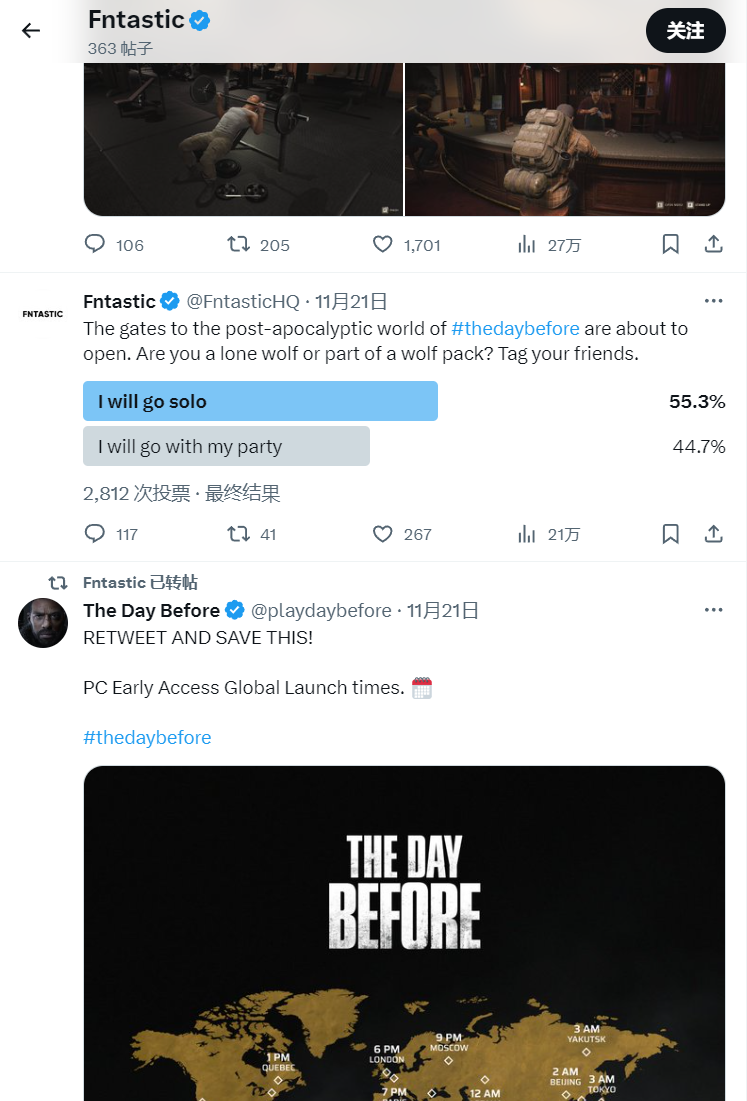This screenshot has height=1101, width=747.
Task: Reply to the wolf pack poll tweet
Action: [95, 534]
